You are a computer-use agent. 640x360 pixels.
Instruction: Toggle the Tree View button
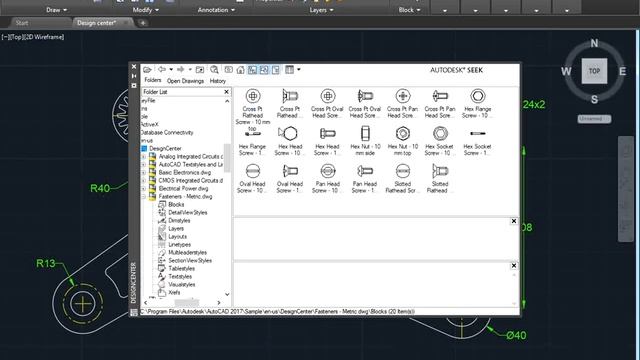point(252,70)
